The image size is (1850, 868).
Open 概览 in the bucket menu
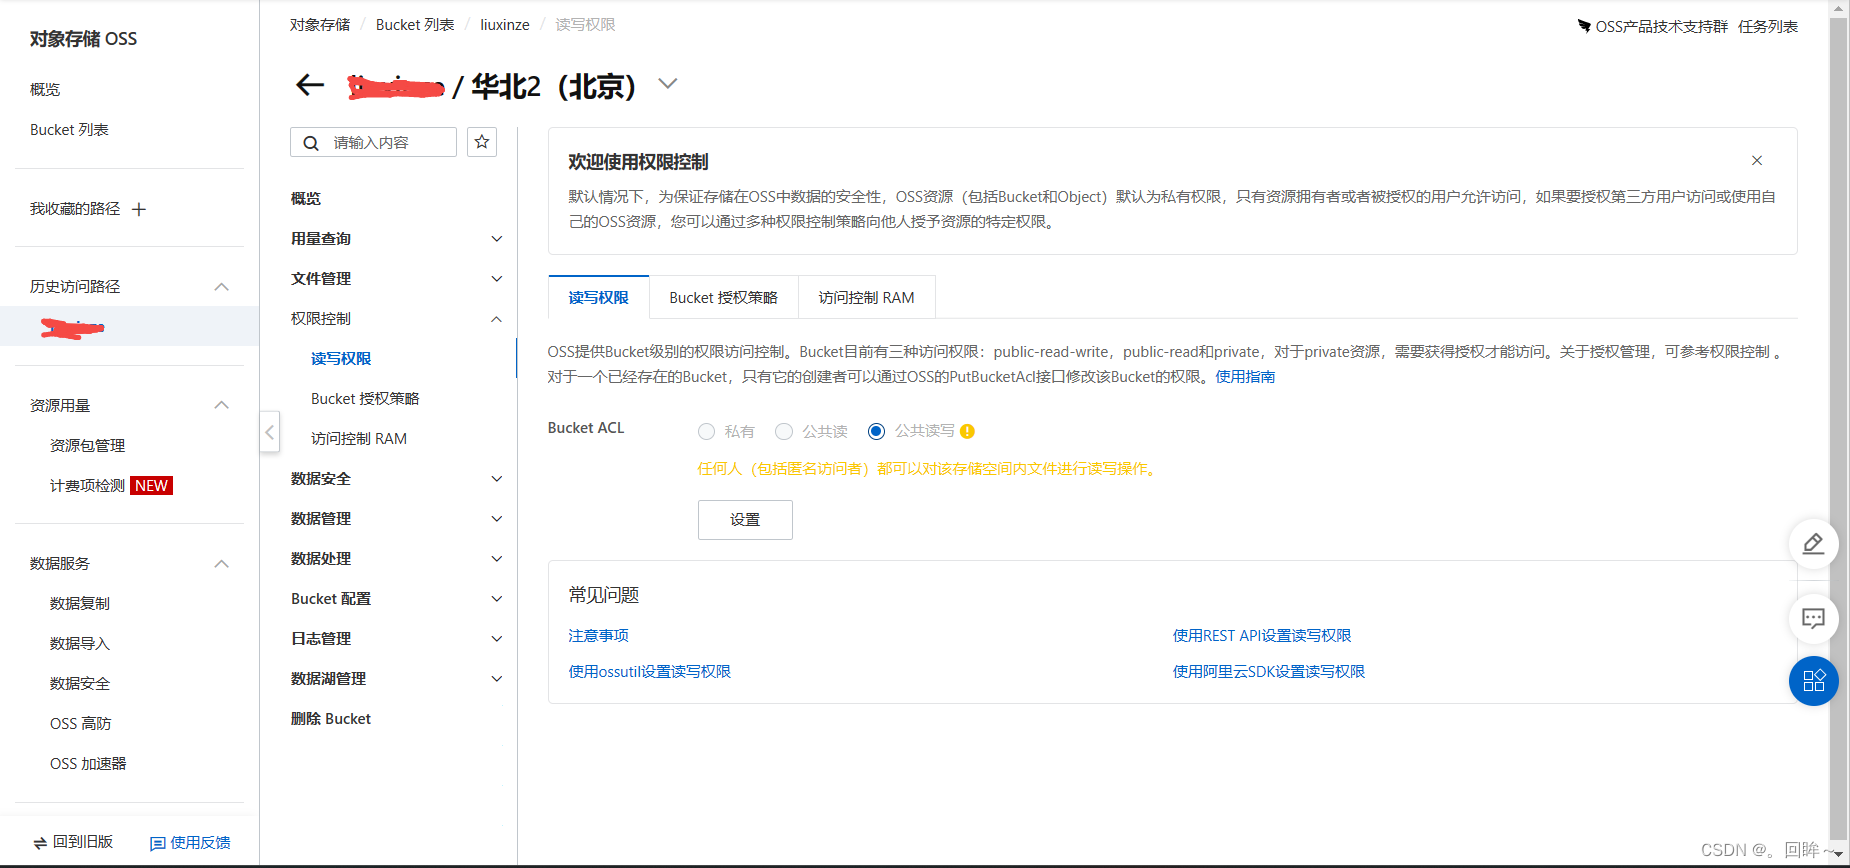(306, 199)
